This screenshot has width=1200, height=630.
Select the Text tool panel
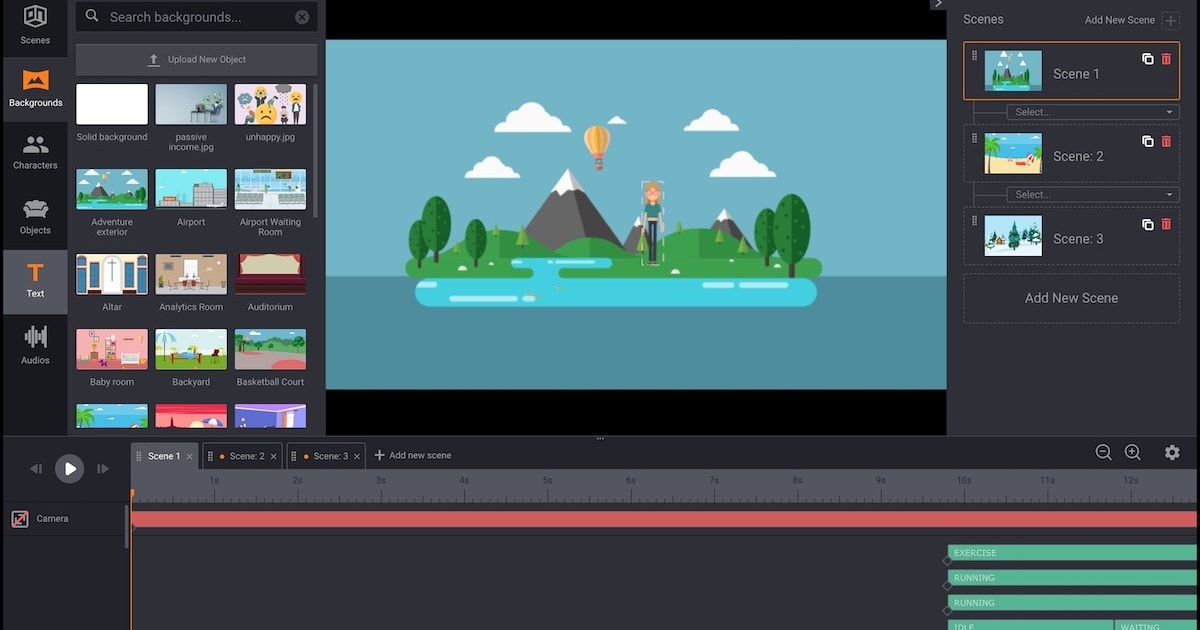pos(35,282)
